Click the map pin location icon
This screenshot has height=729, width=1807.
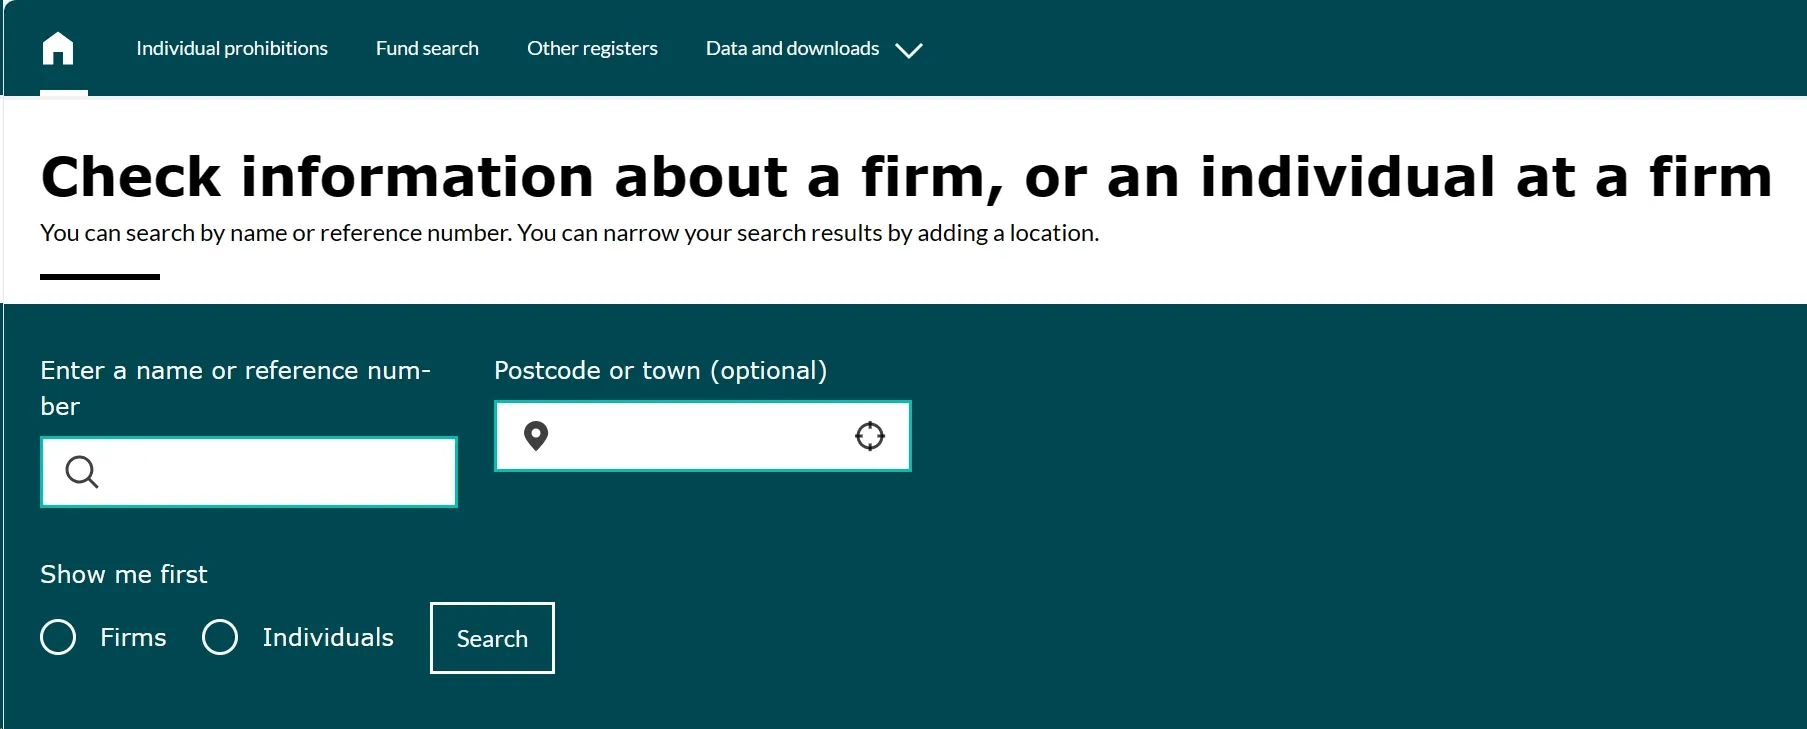tap(536, 436)
